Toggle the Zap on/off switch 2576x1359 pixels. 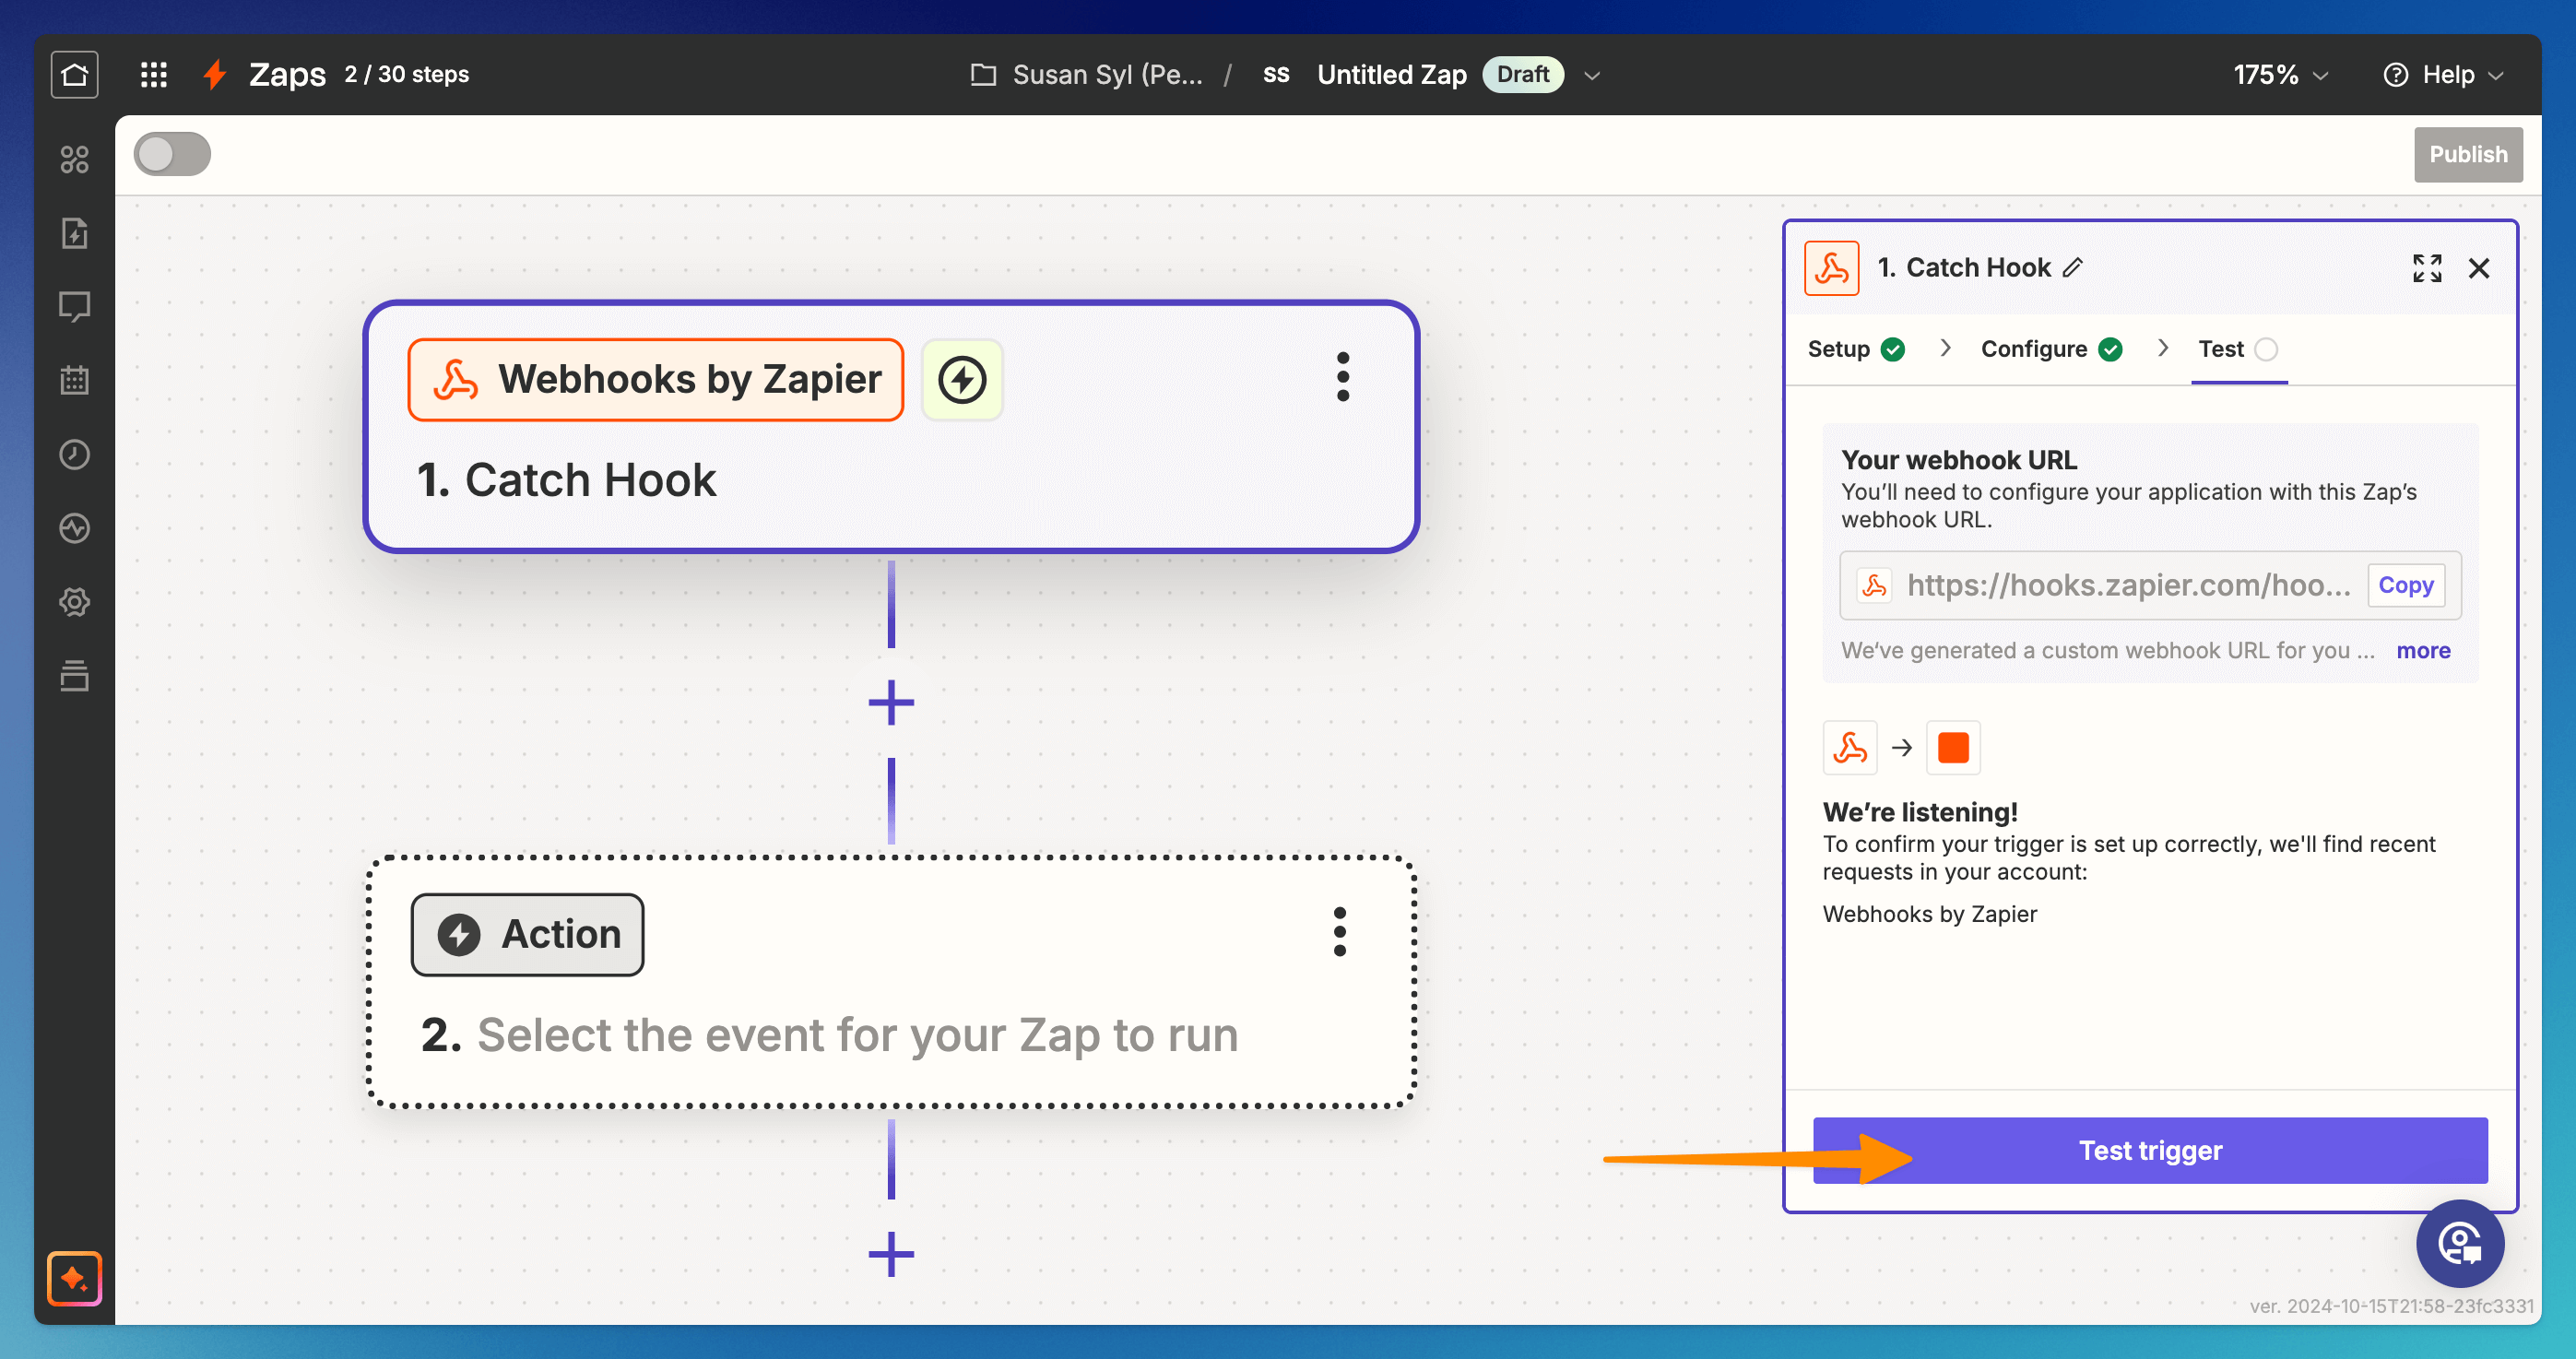(x=172, y=154)
